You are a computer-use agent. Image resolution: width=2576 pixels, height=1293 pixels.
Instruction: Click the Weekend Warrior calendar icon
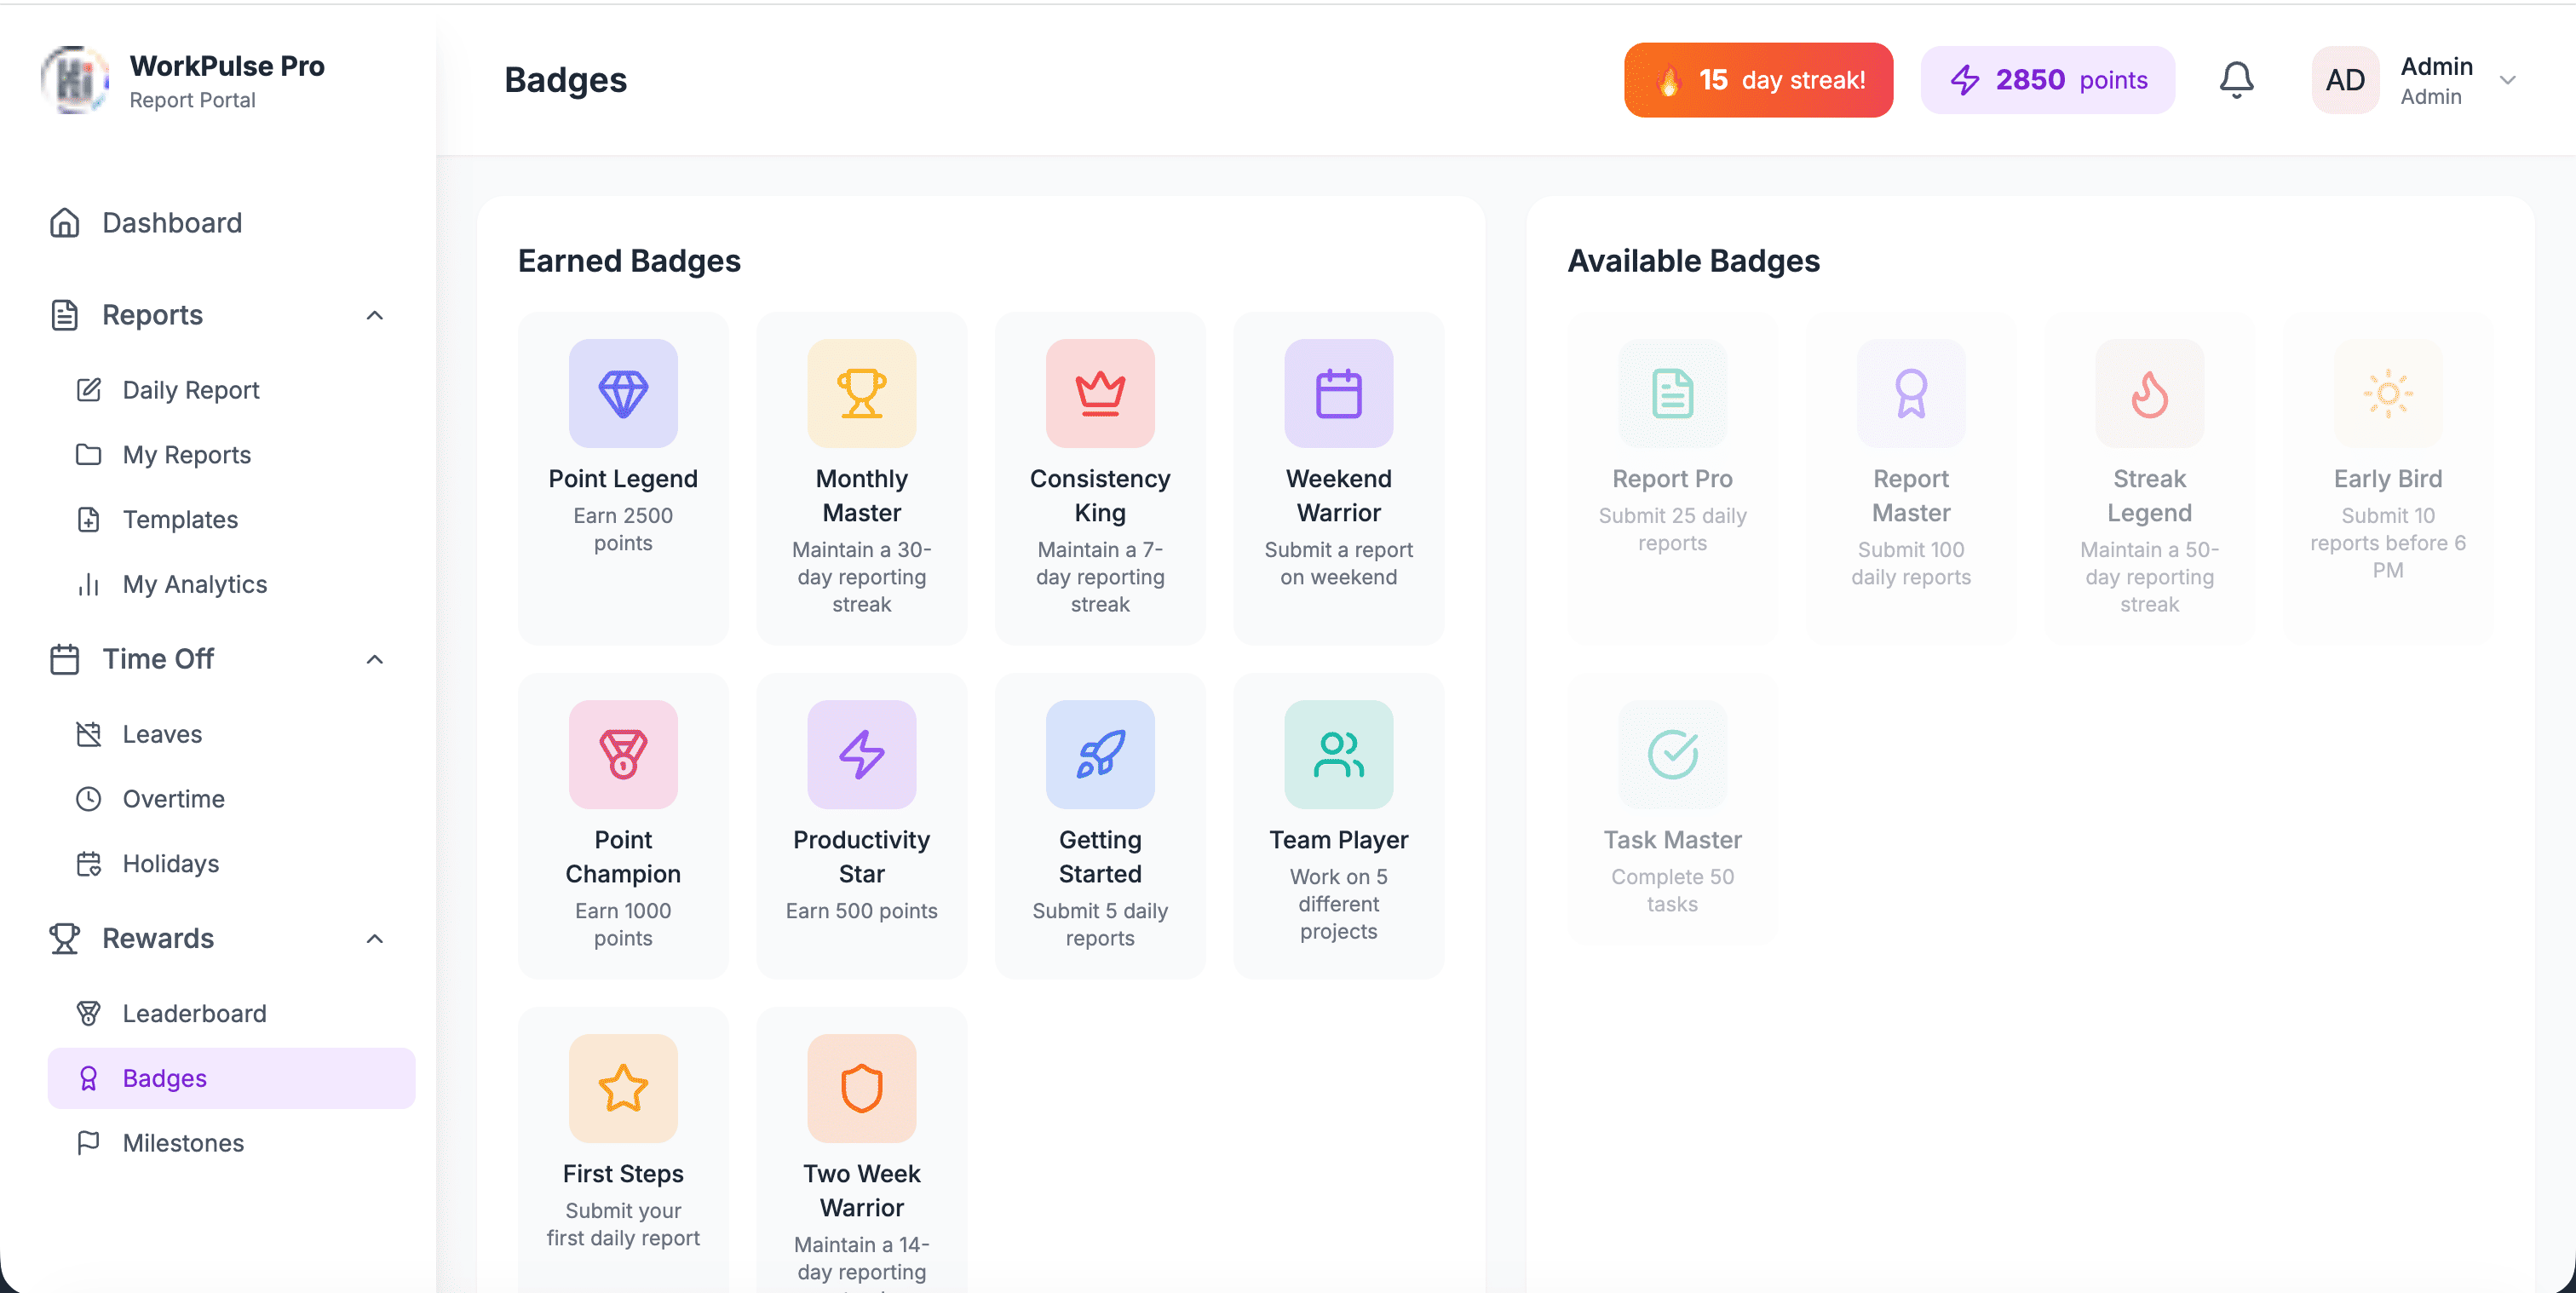pyautogui.click(x=1338, y=393)
